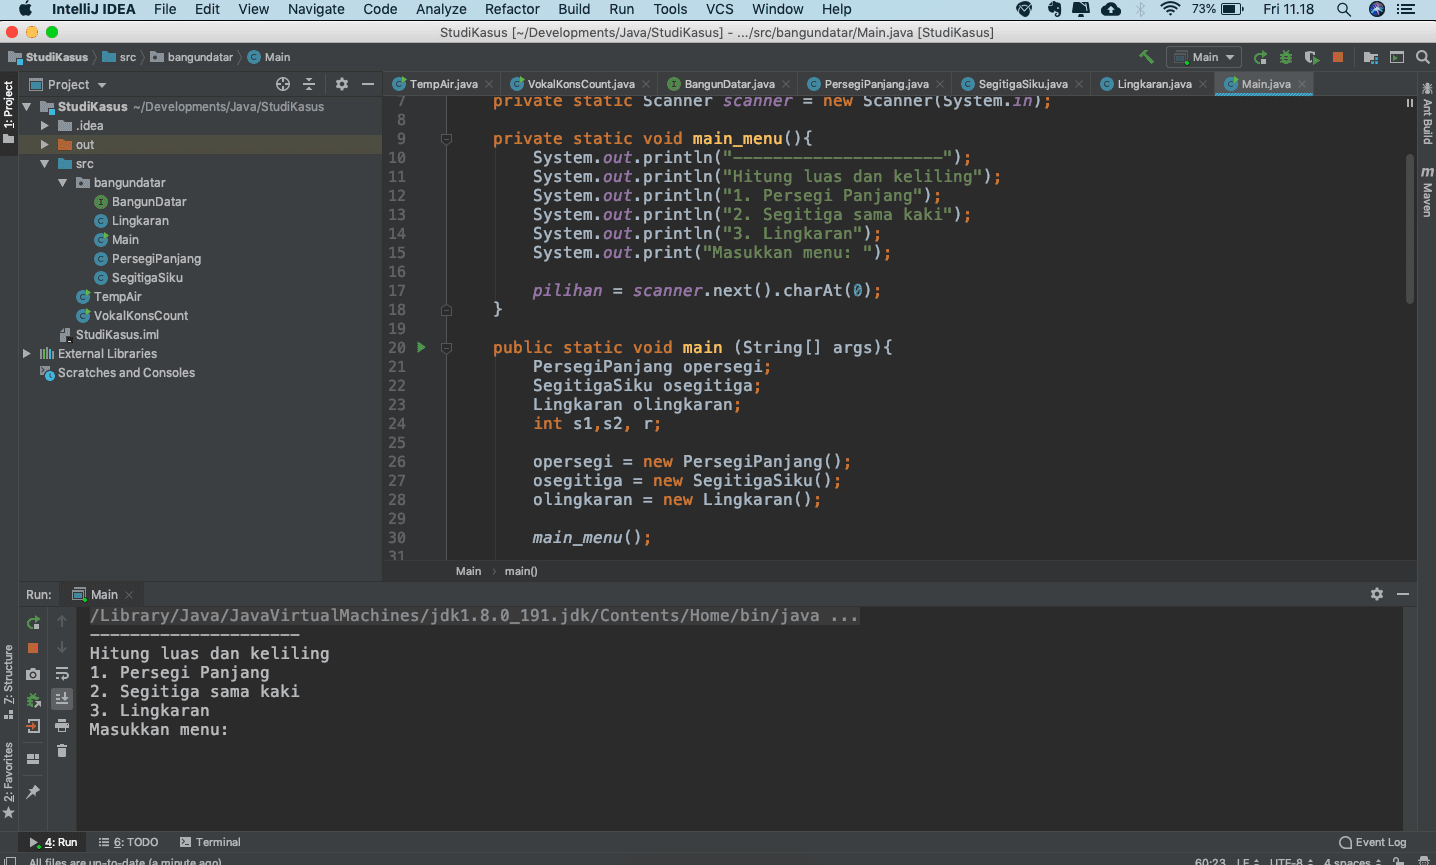Toggle pin tab in Run panel
This screenshot has width=1436, height=865.
(33, 792)
